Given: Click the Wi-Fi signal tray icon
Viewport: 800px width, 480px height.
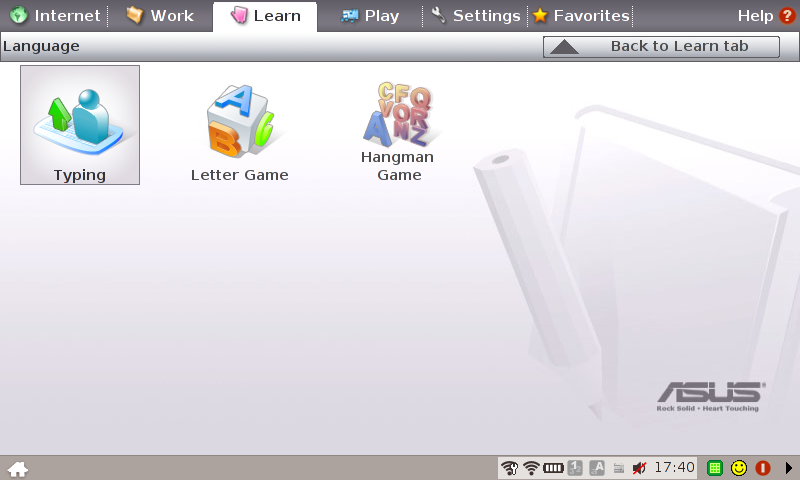Looking at the screenshot, I should pyautogui.click(x=531, y=468).
